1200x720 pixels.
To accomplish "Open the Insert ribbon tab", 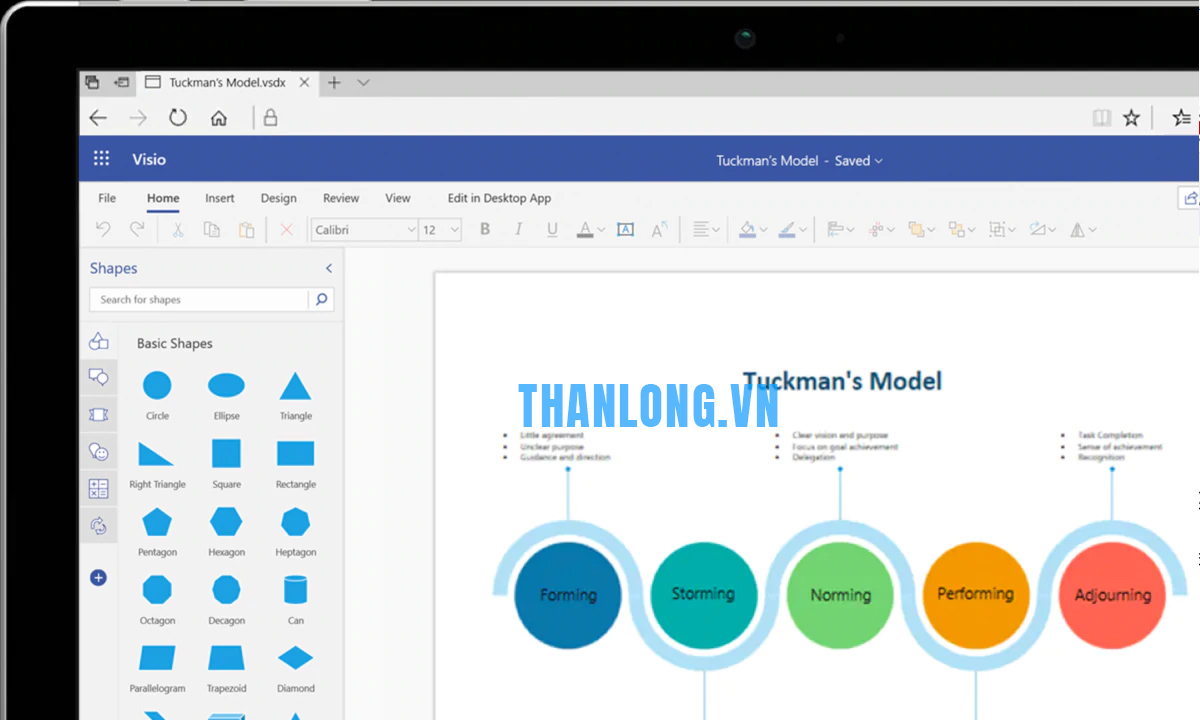I will 220,198.
